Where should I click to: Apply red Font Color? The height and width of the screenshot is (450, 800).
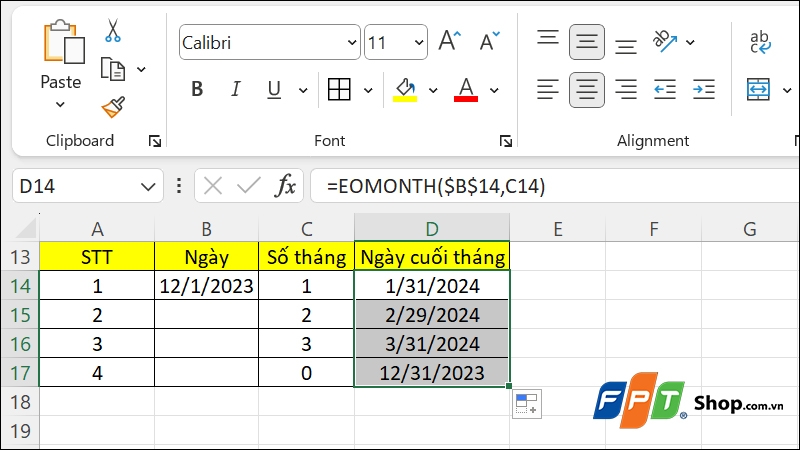(x=466, y=90)
